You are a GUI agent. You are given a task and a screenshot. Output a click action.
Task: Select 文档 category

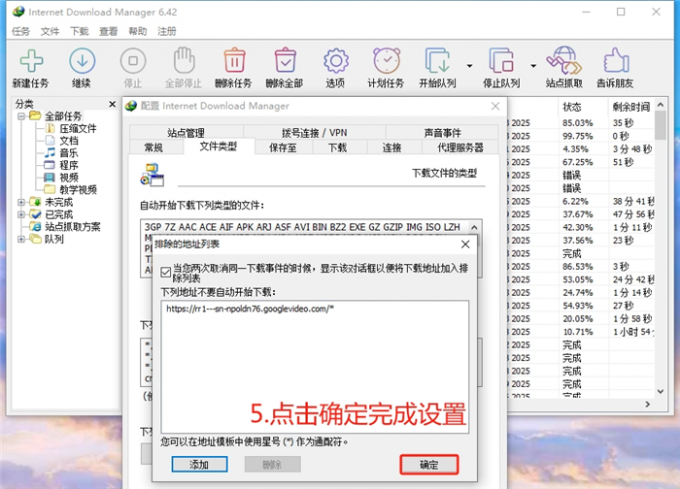(x=69, y=140)
